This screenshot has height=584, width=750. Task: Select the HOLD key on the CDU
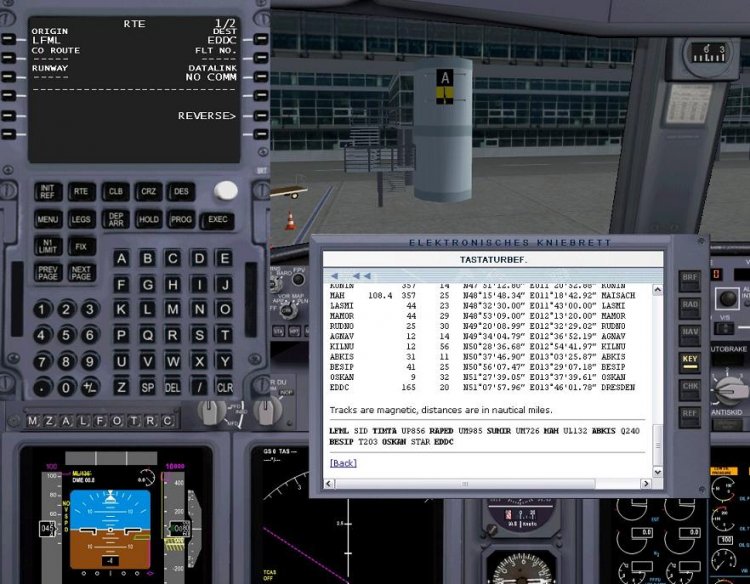point(148,220)
